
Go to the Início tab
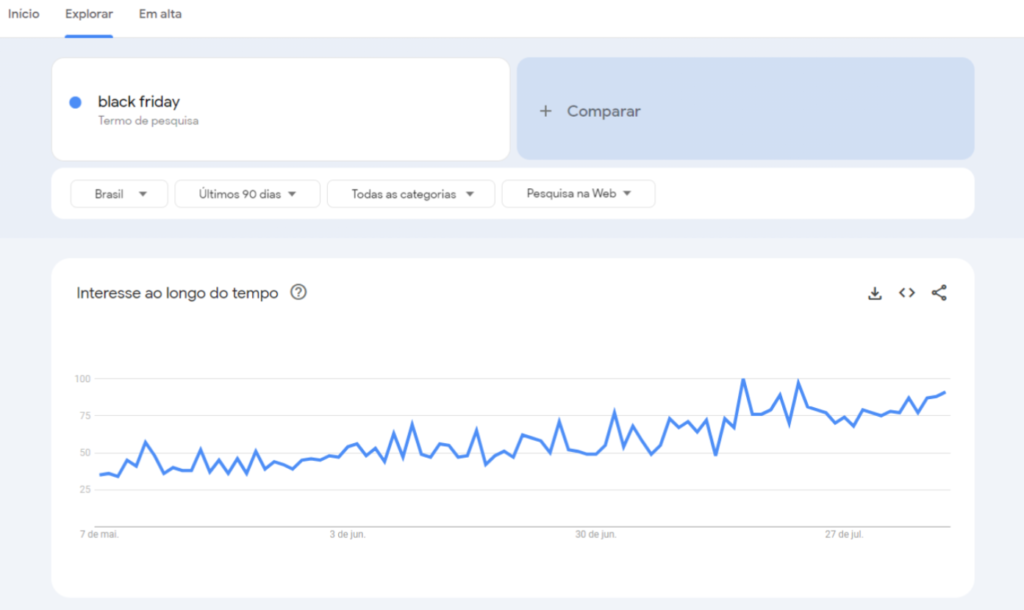[24, 15]
